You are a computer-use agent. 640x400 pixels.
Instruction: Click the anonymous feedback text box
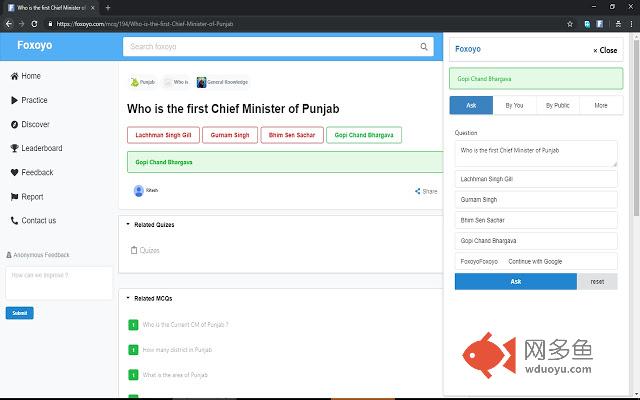pos(59,283)
